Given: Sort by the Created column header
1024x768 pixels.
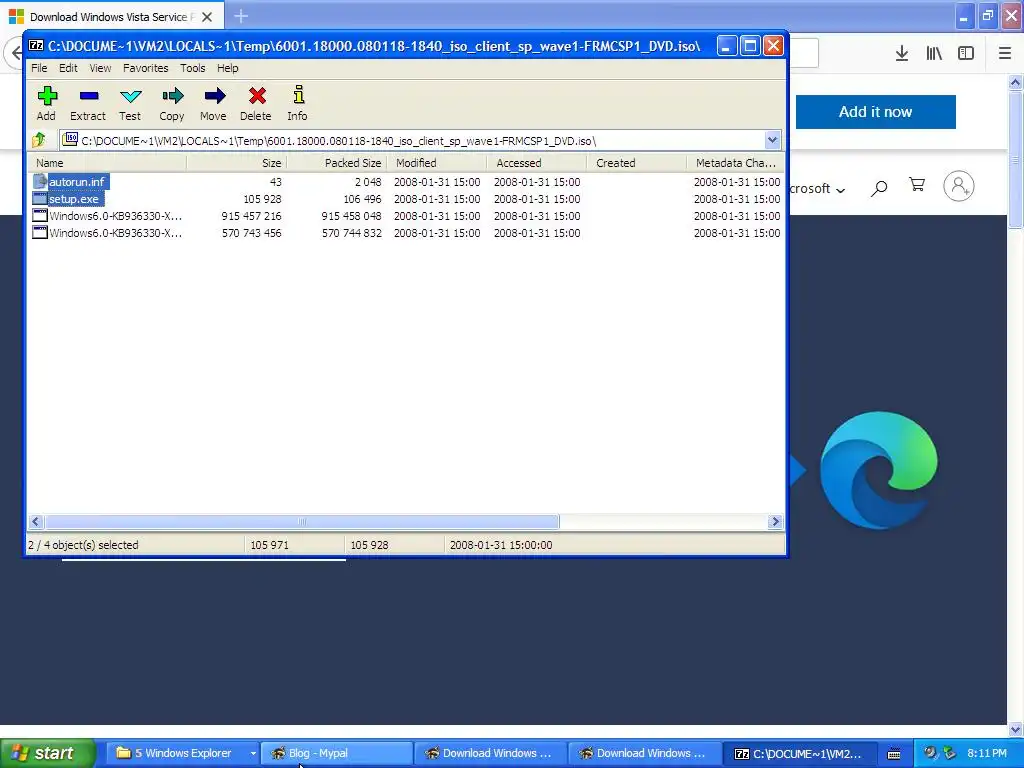Looking at the screenshot, I should [x=637, y=163].
